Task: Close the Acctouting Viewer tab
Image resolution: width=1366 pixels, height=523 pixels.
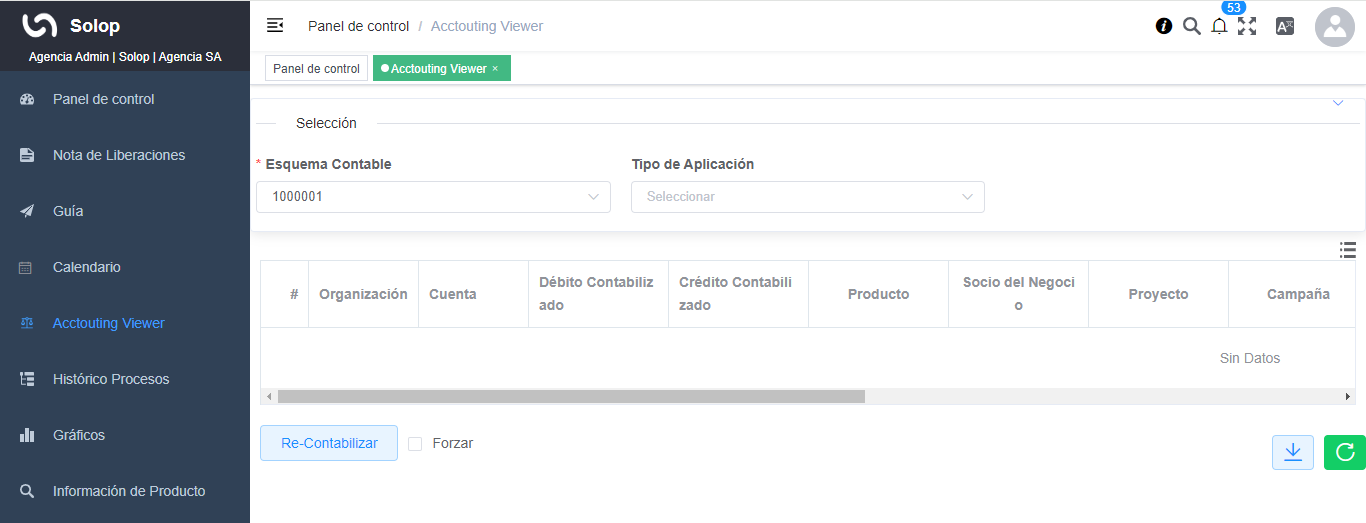Action: 495,69
